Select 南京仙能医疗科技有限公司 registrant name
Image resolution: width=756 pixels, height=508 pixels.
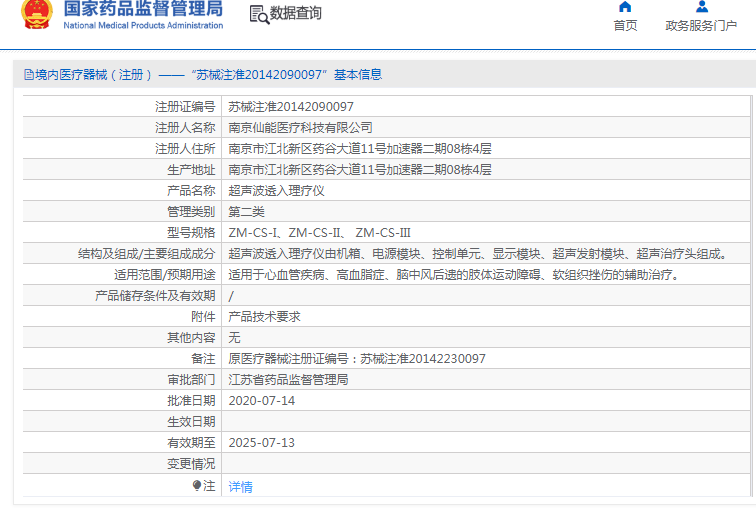[x=300, y=128]
